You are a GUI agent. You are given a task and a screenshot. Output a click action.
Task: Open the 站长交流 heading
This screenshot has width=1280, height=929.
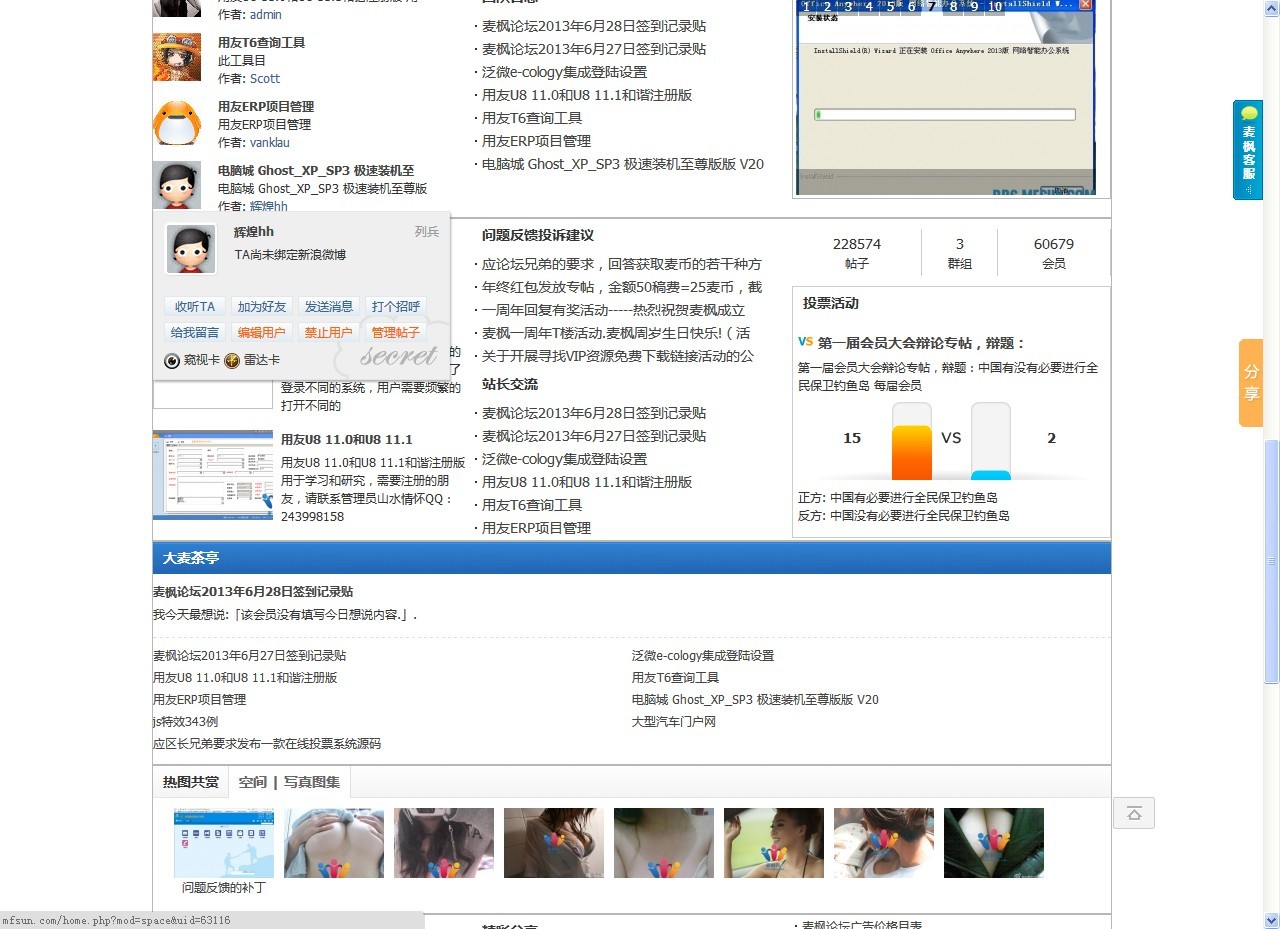pos(510,384)
